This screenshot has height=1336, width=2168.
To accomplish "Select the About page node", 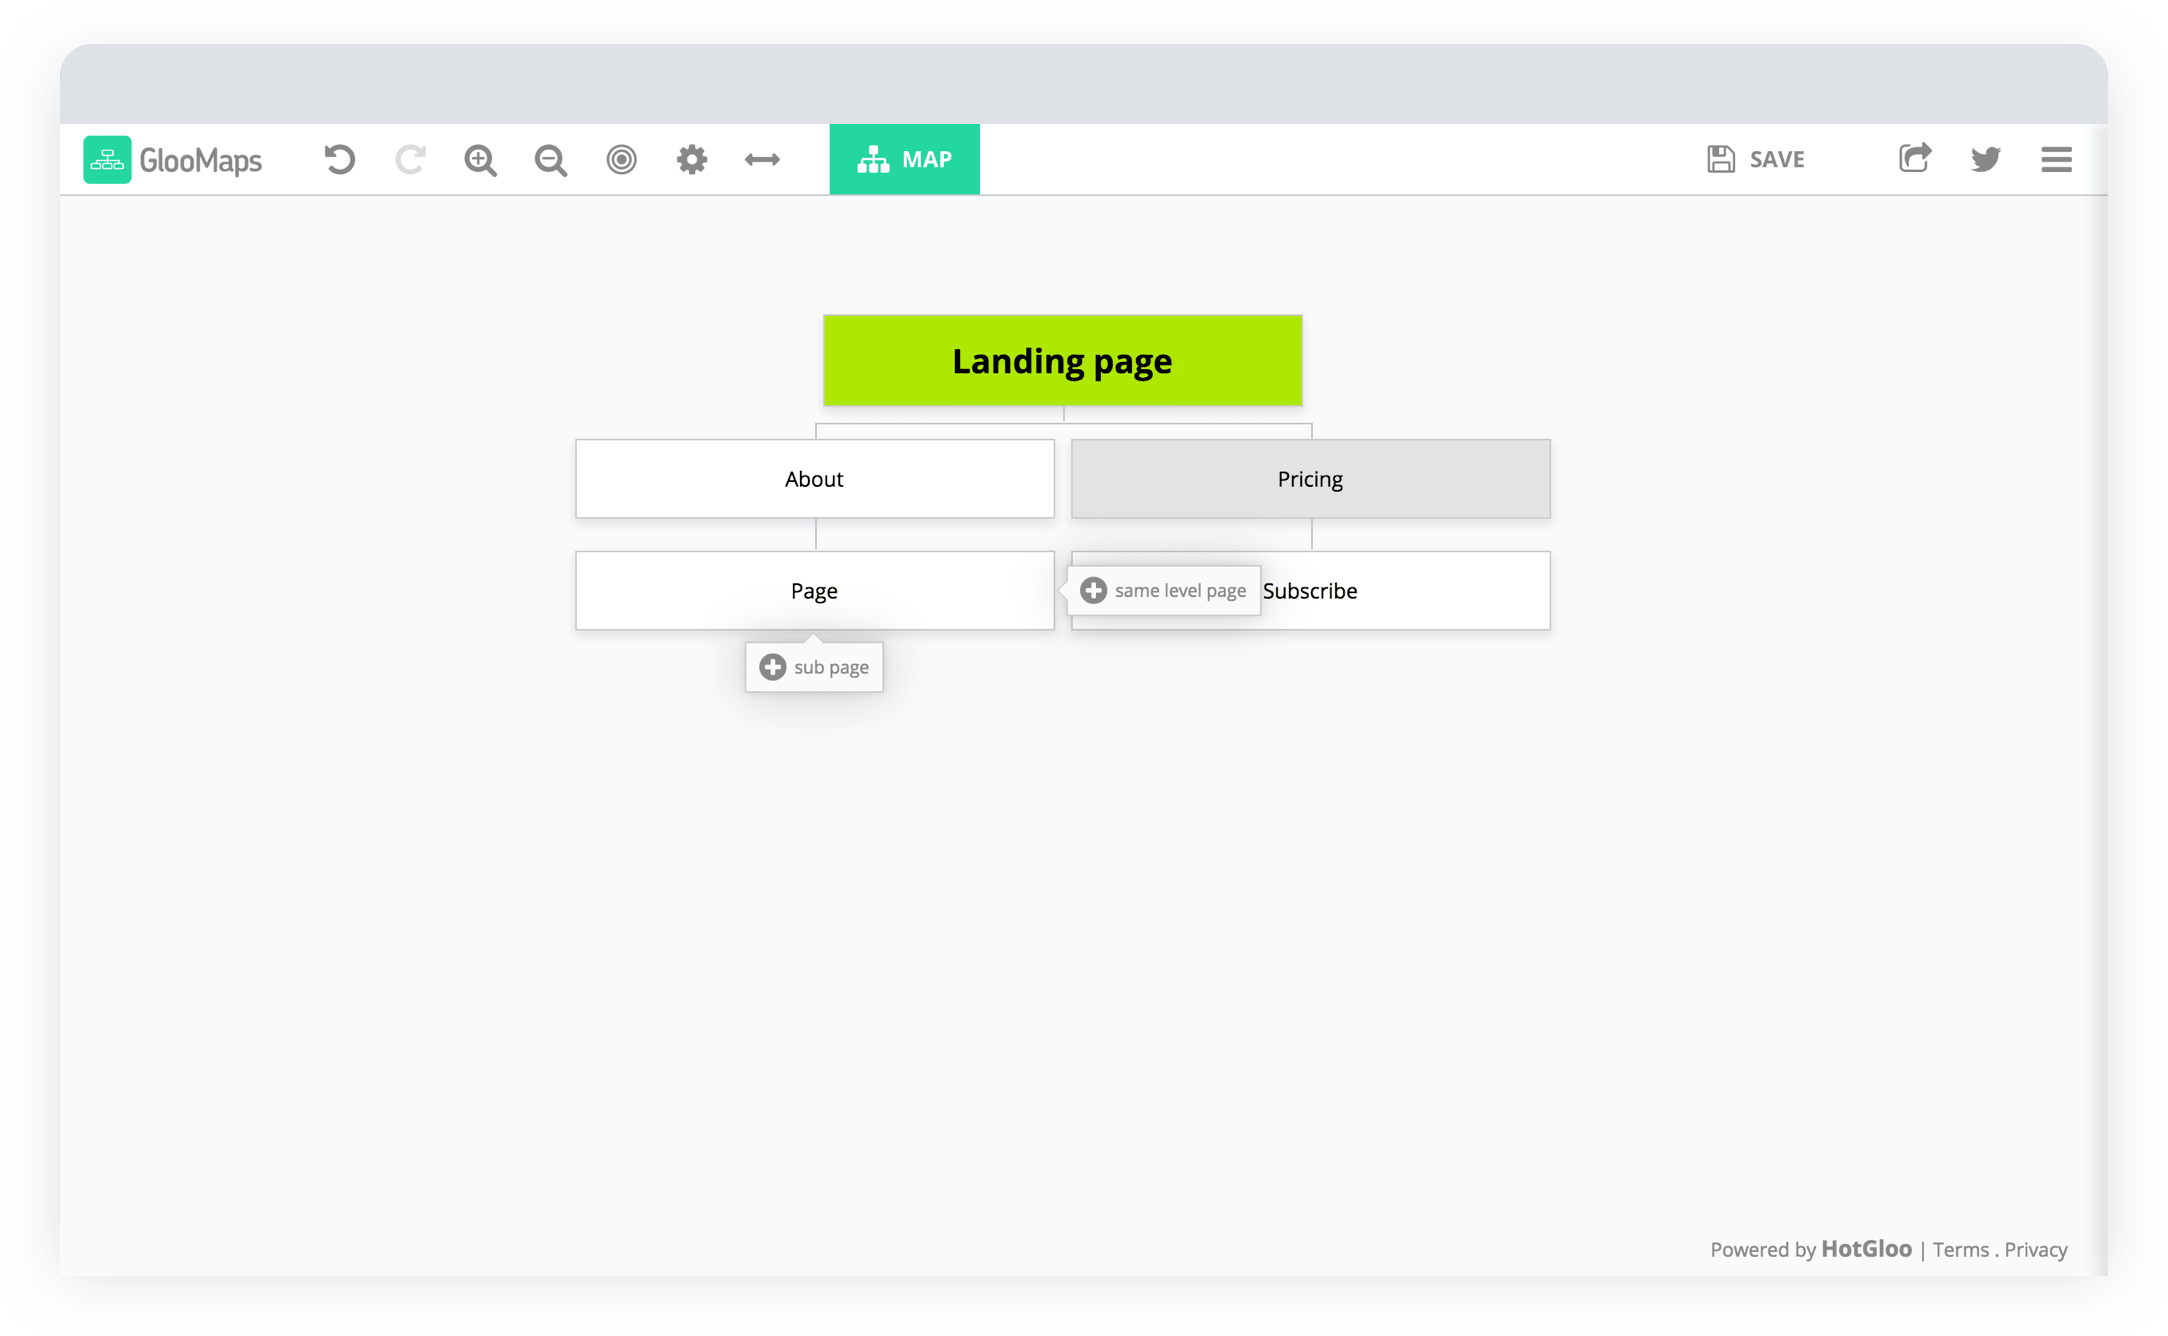I will 814,479.
